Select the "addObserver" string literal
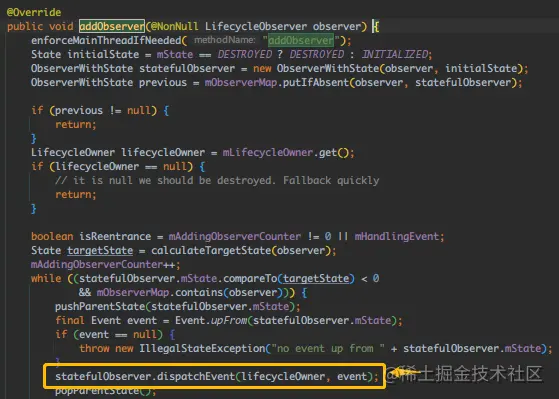The height and width of the screenshot is (399, 559). click(301, 40)
